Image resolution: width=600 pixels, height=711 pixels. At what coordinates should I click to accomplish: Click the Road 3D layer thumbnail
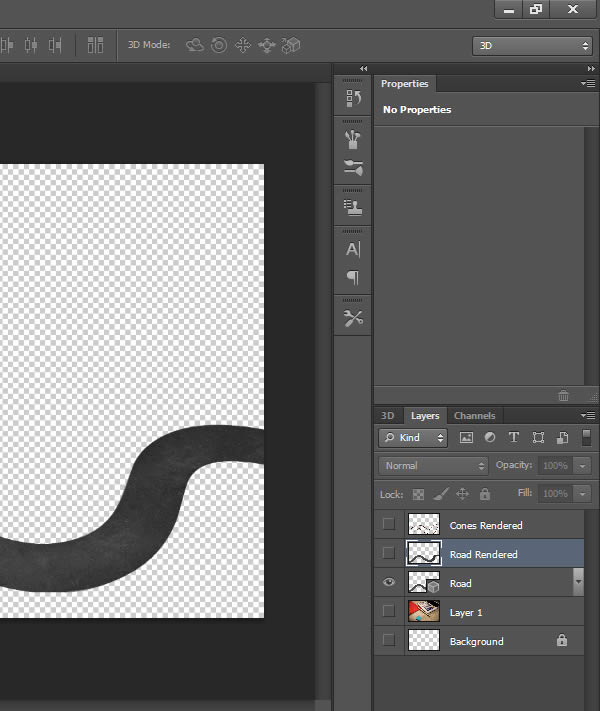424,582
